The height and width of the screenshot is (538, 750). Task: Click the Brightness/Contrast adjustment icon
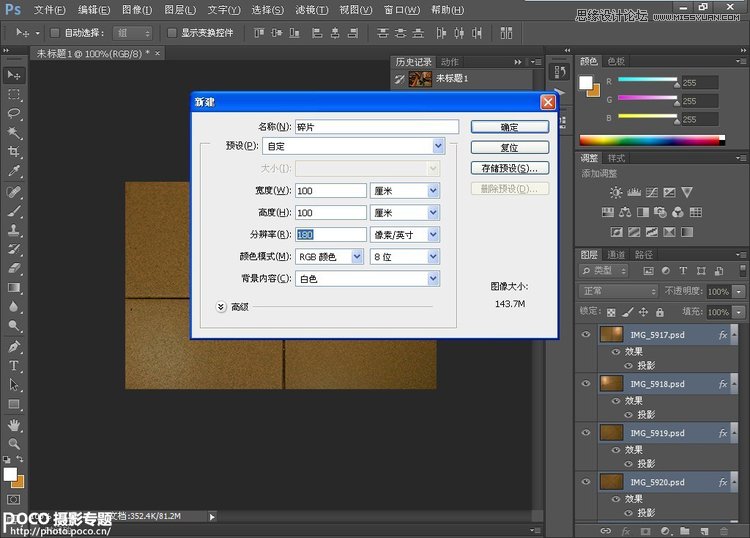coord(616,192)
